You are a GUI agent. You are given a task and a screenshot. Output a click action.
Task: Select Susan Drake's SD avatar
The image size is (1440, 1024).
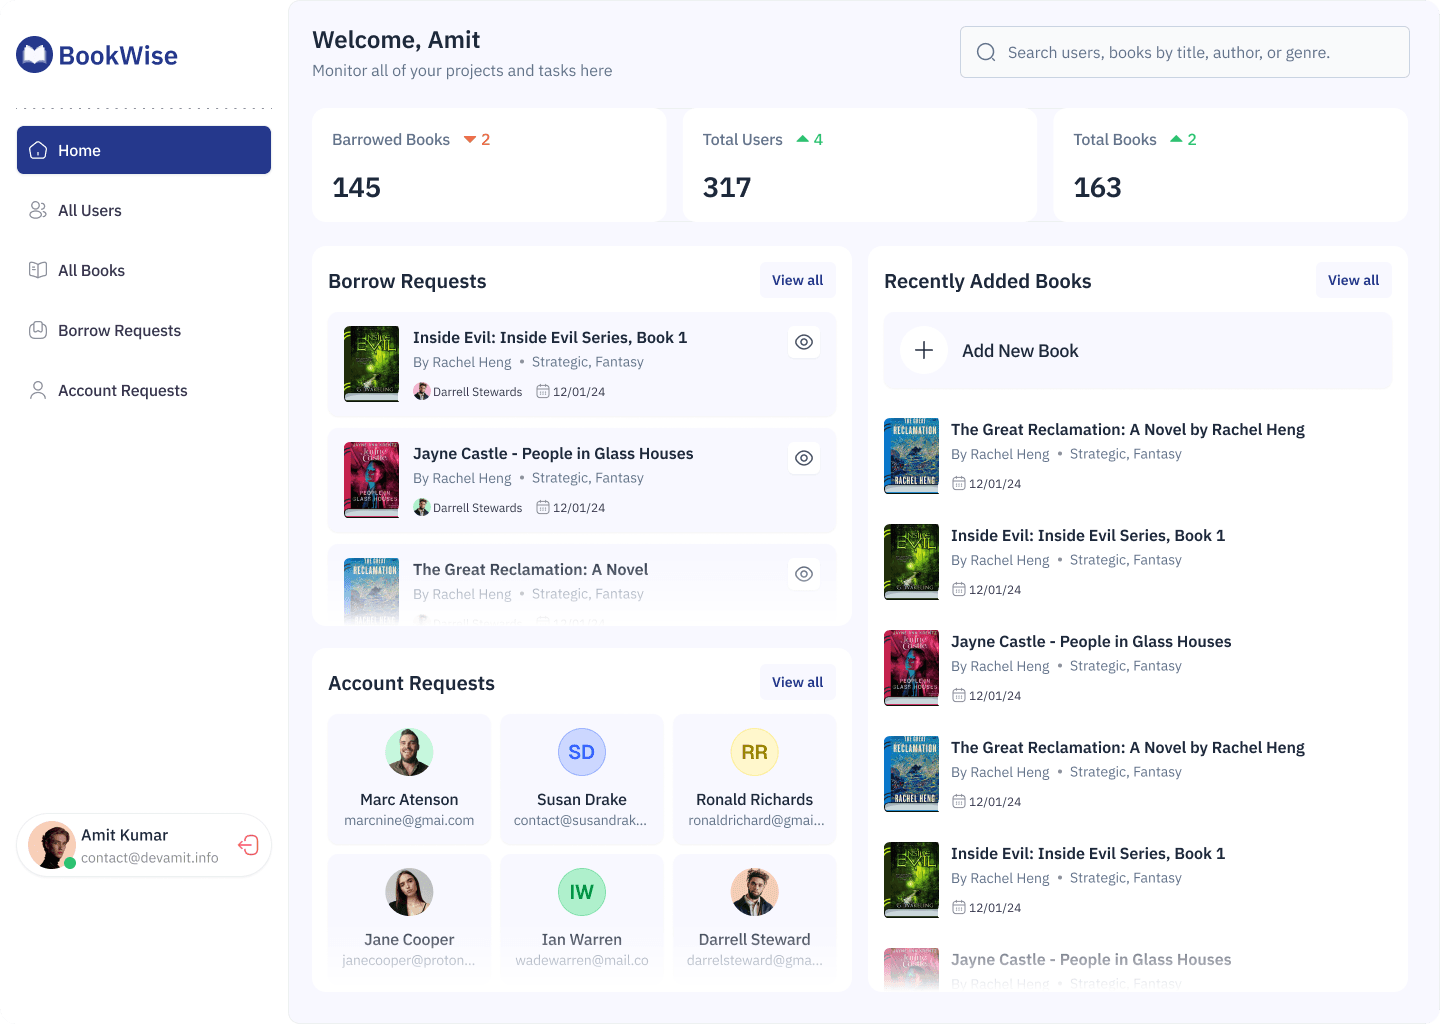click(x=582, y=752)
